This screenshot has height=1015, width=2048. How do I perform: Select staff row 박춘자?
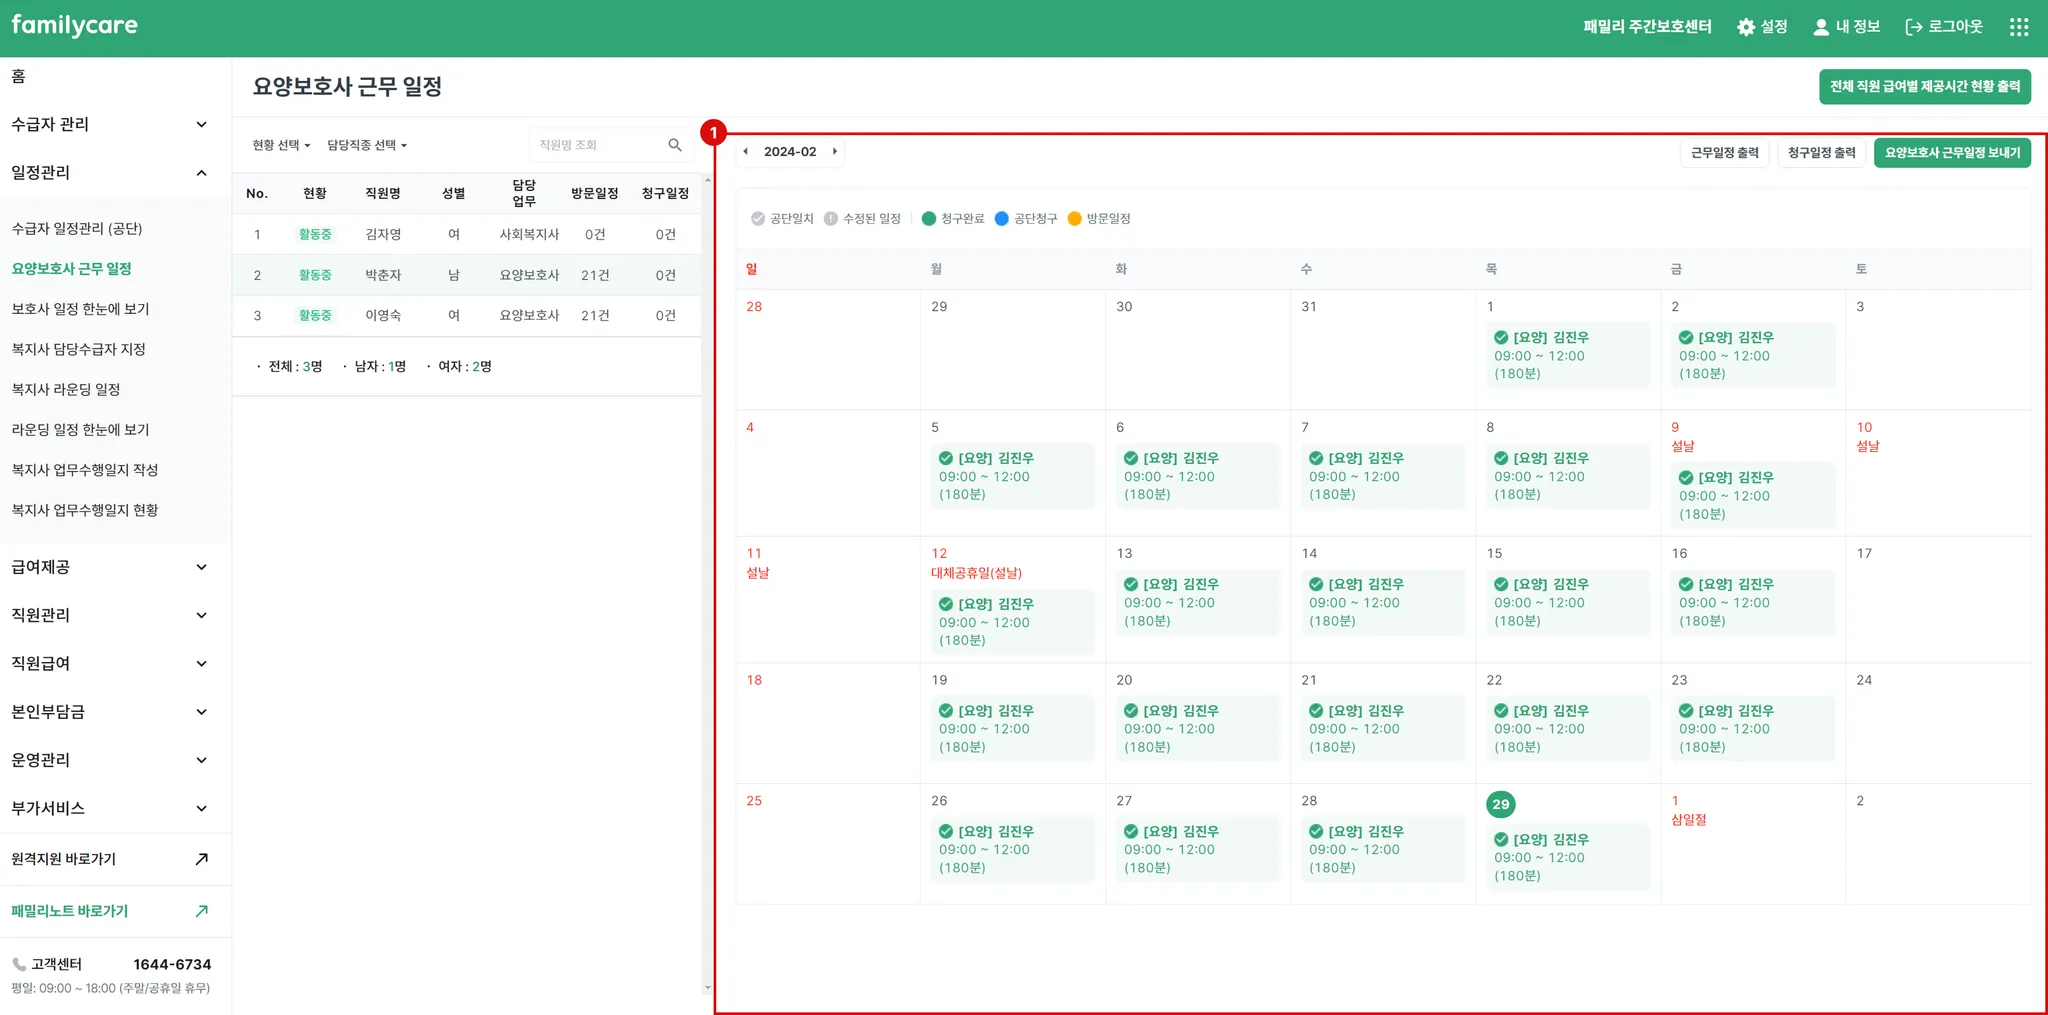[466, 275]
